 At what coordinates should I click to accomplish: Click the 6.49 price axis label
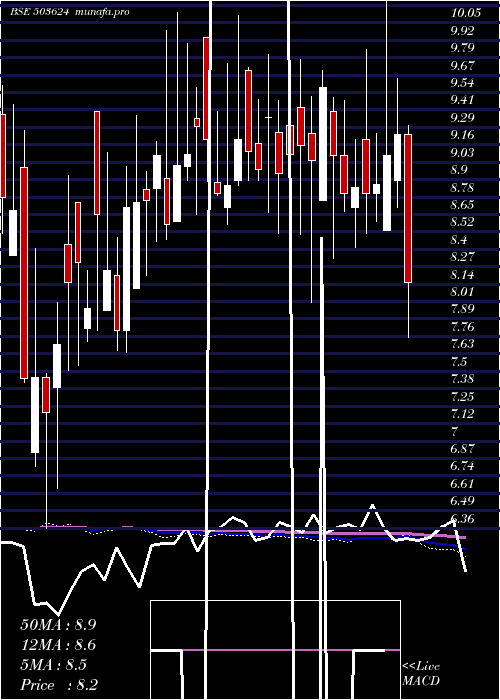(x=462, y=501)
